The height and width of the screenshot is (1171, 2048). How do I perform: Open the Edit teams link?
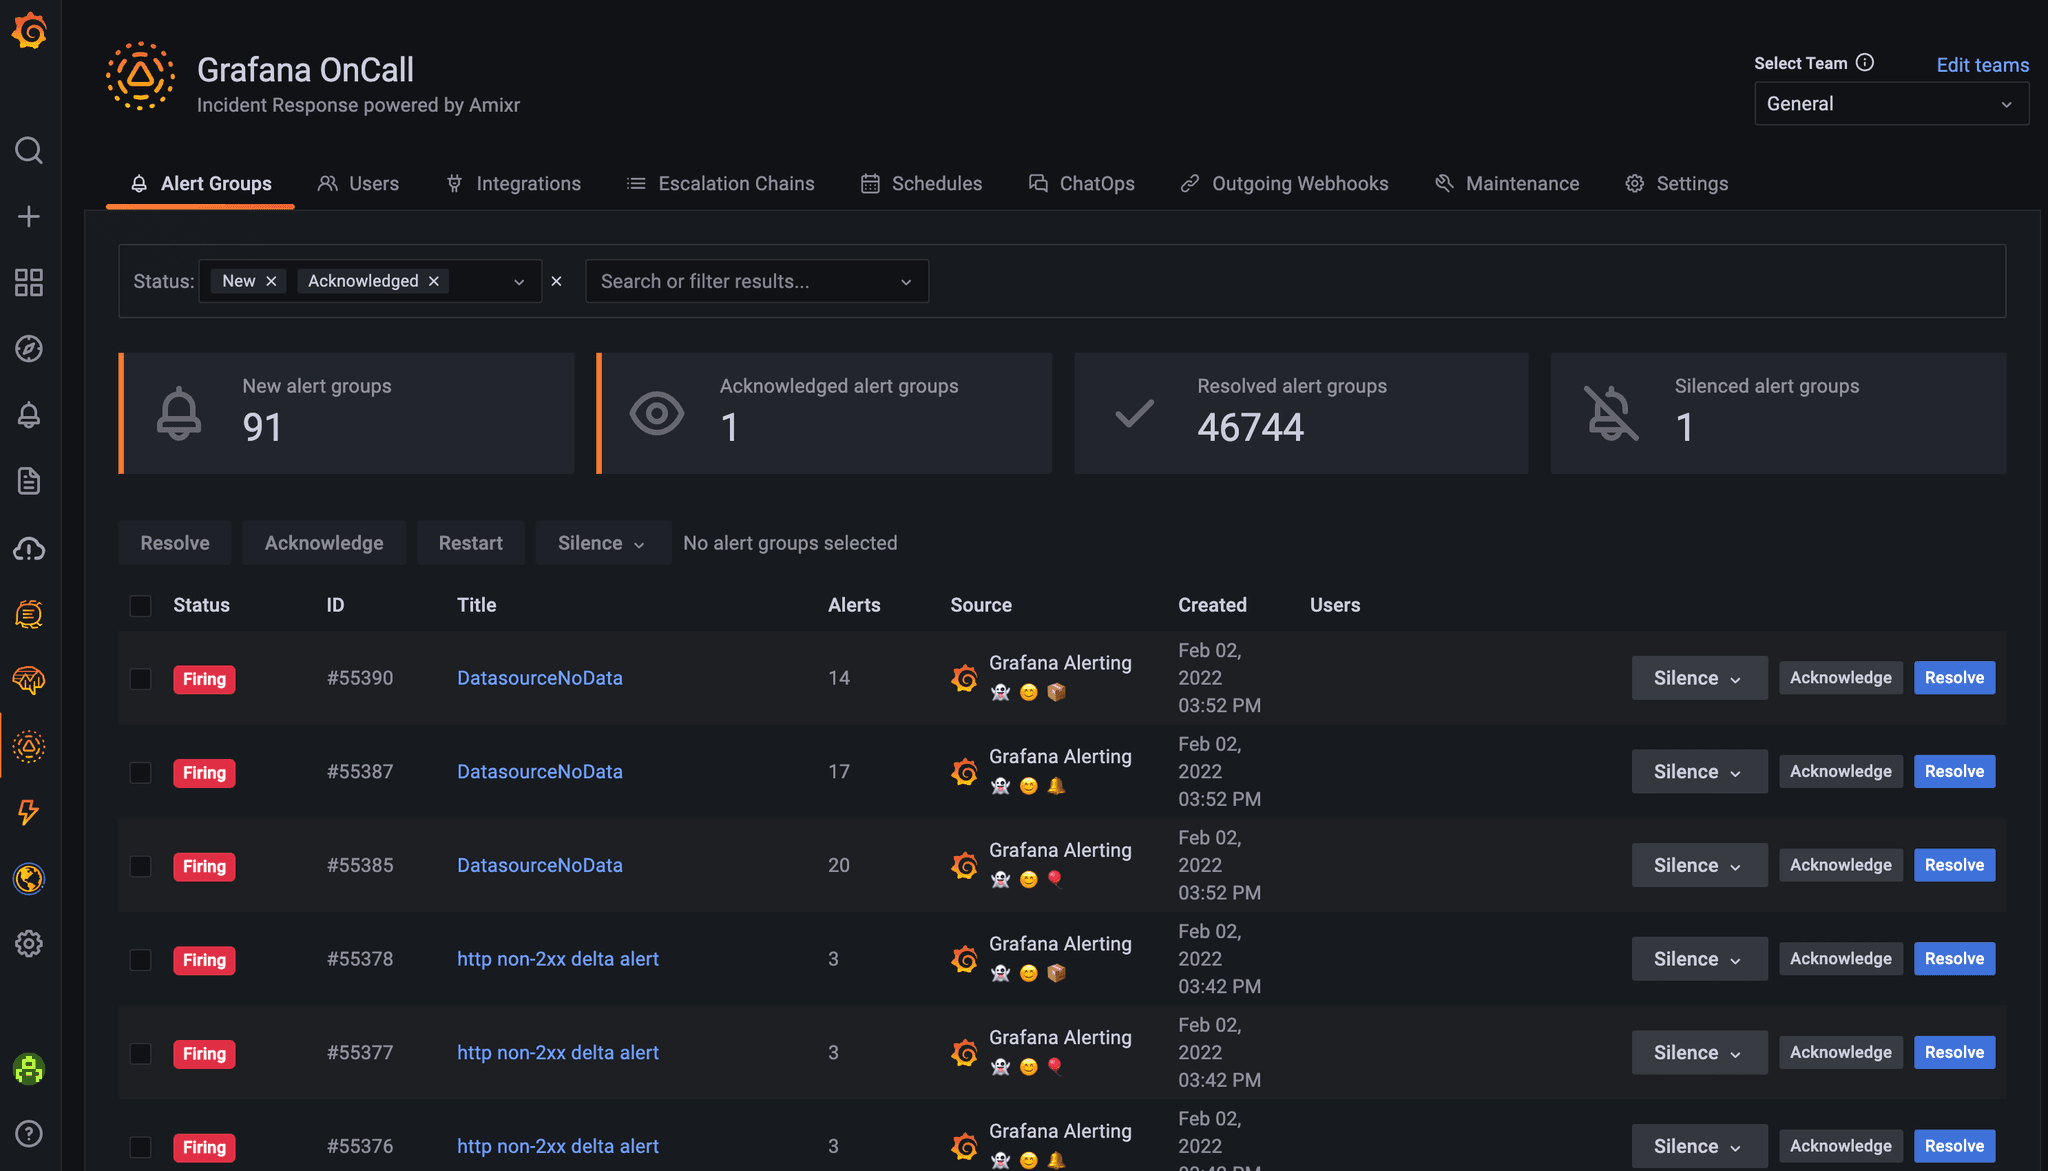click(1982, 64)
